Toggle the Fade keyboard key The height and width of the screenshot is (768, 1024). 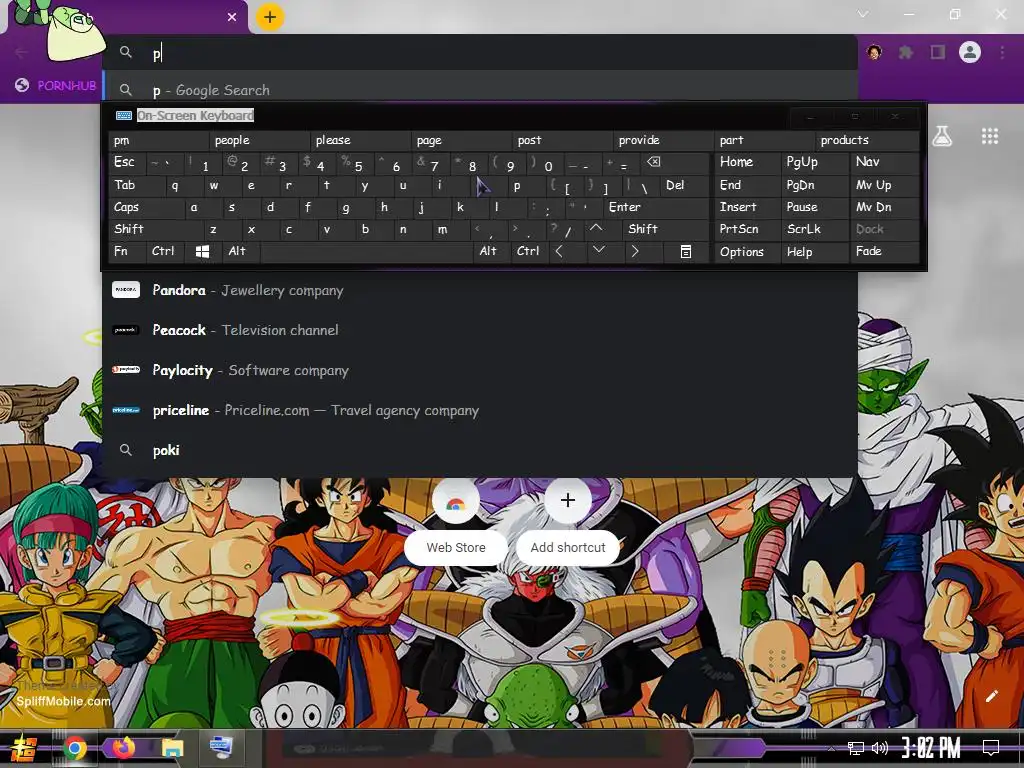(x=884, y=251)
